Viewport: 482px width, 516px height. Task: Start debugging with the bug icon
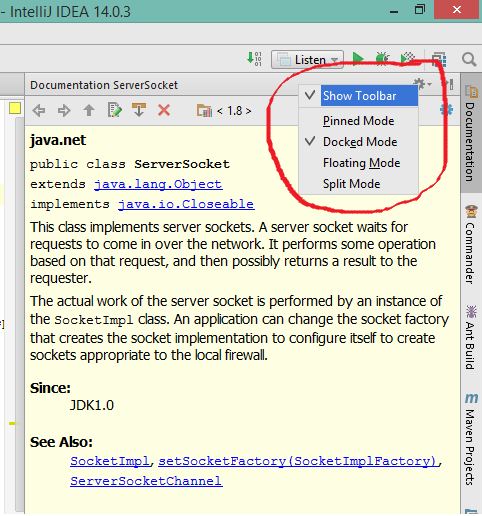click(x=382, y=59)
